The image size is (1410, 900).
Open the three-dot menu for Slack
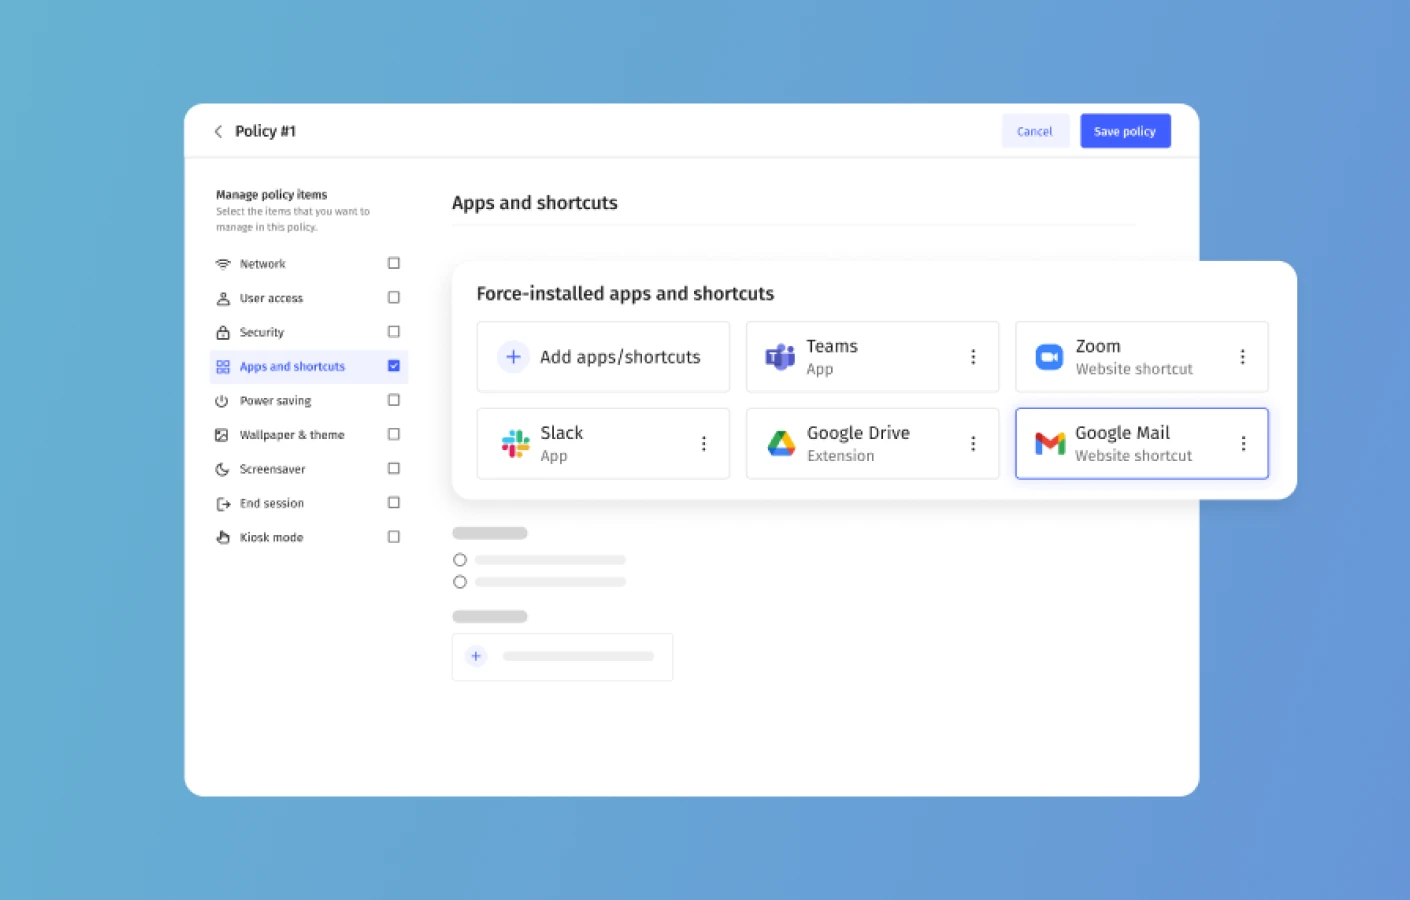click(x=704, y=443)
